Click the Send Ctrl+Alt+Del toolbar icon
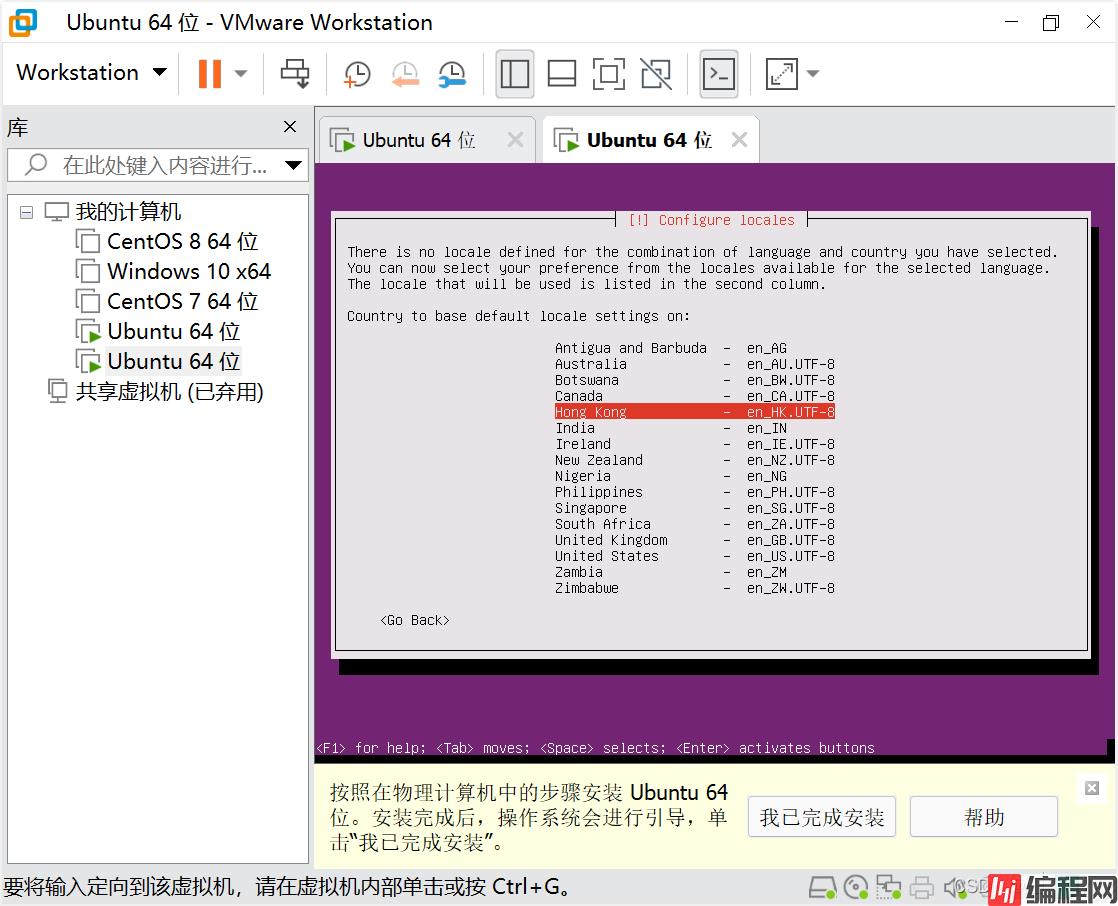 (x=295, y=73)
